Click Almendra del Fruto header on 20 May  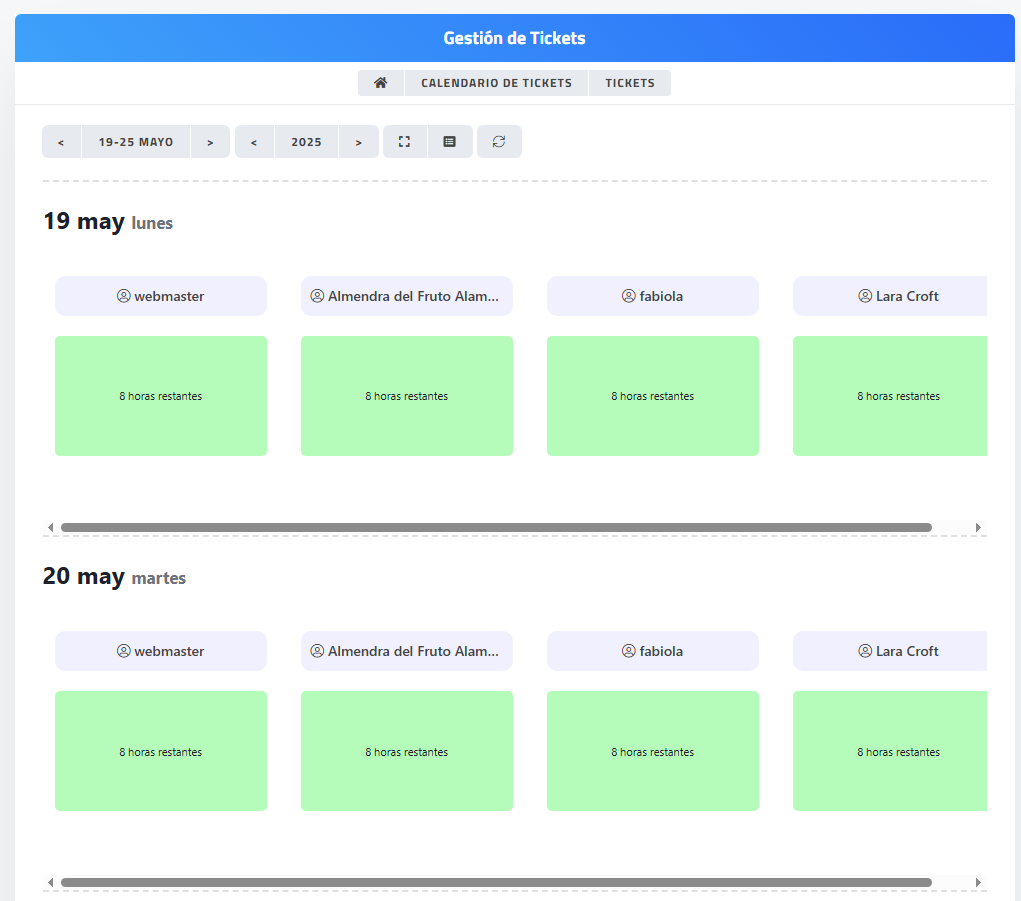pyautogui.click(x=407, y=651)
